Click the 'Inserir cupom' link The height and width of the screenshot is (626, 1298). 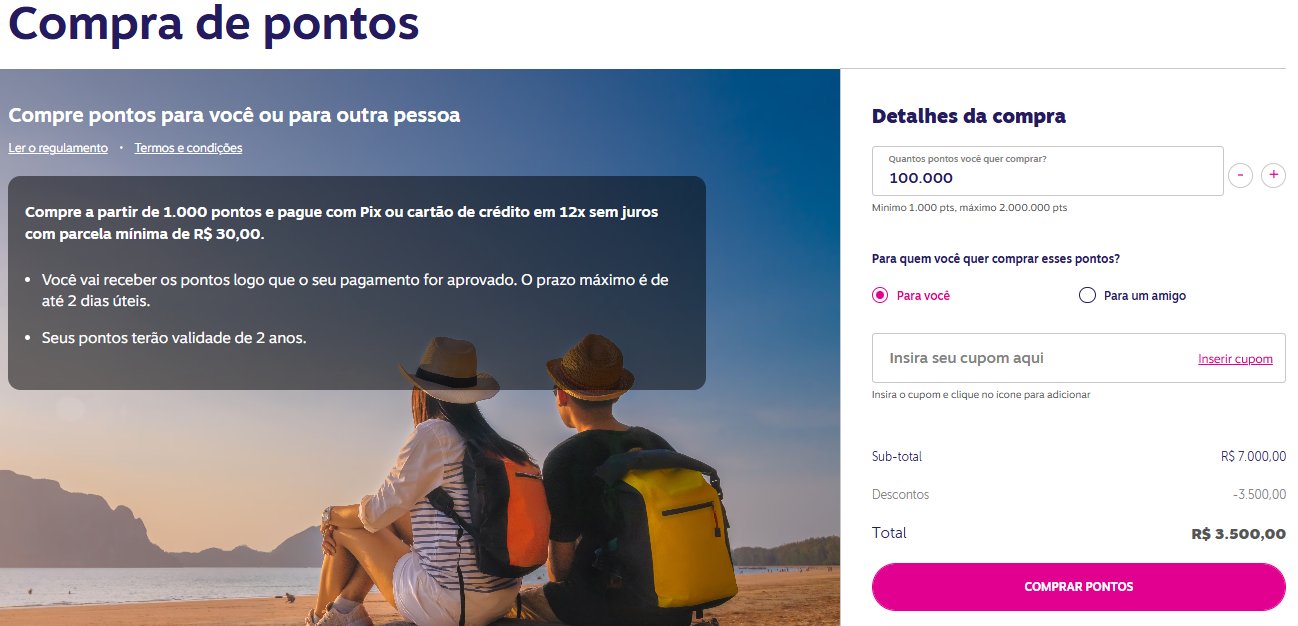(x=1235, y=359)
